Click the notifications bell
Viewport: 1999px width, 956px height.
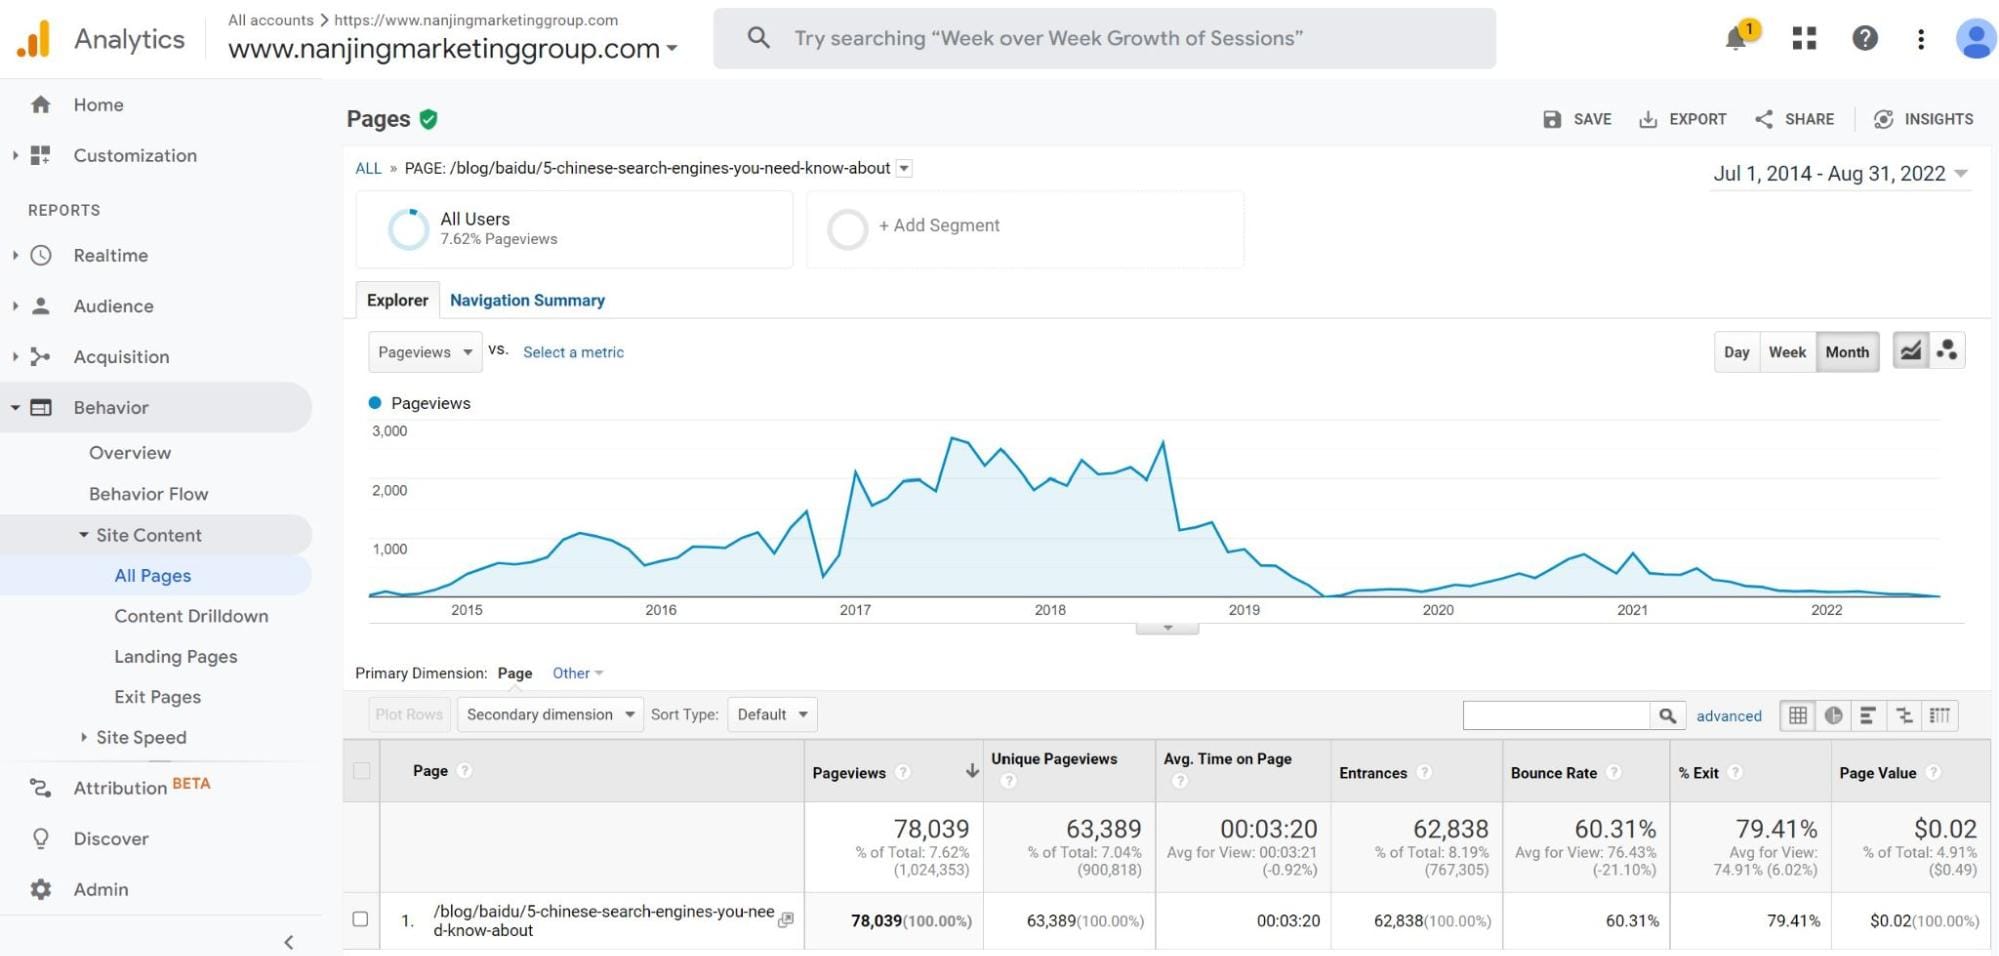coord(1737,38)
